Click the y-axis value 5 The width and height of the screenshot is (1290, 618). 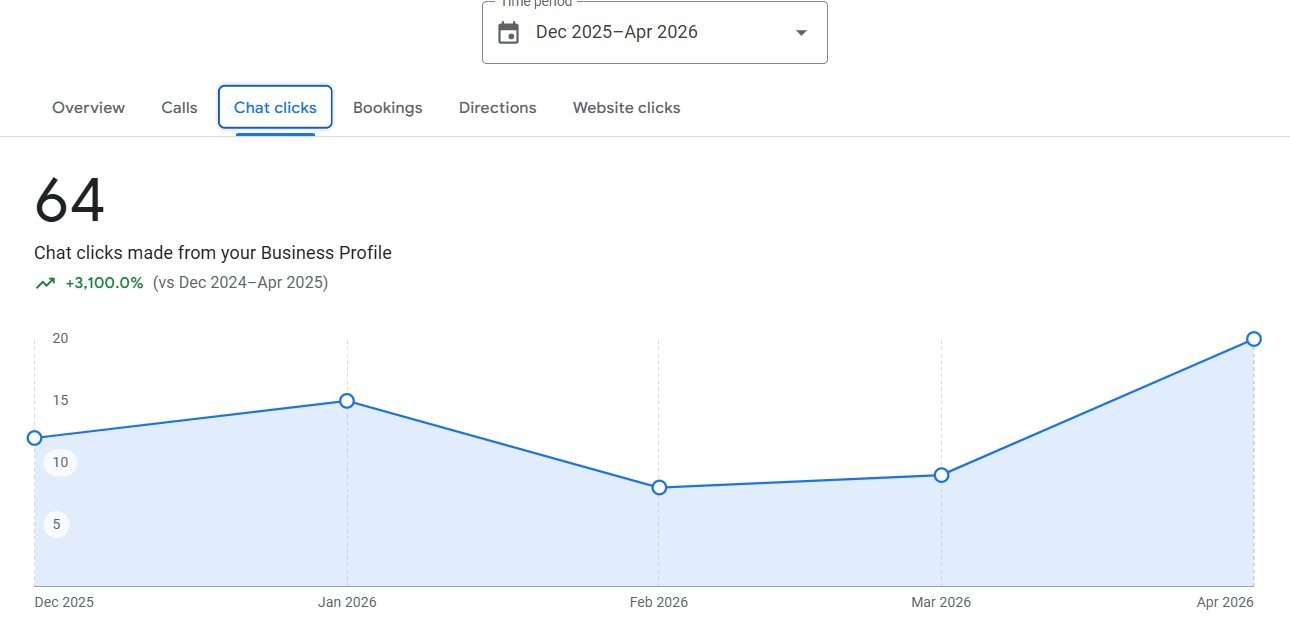57,524
